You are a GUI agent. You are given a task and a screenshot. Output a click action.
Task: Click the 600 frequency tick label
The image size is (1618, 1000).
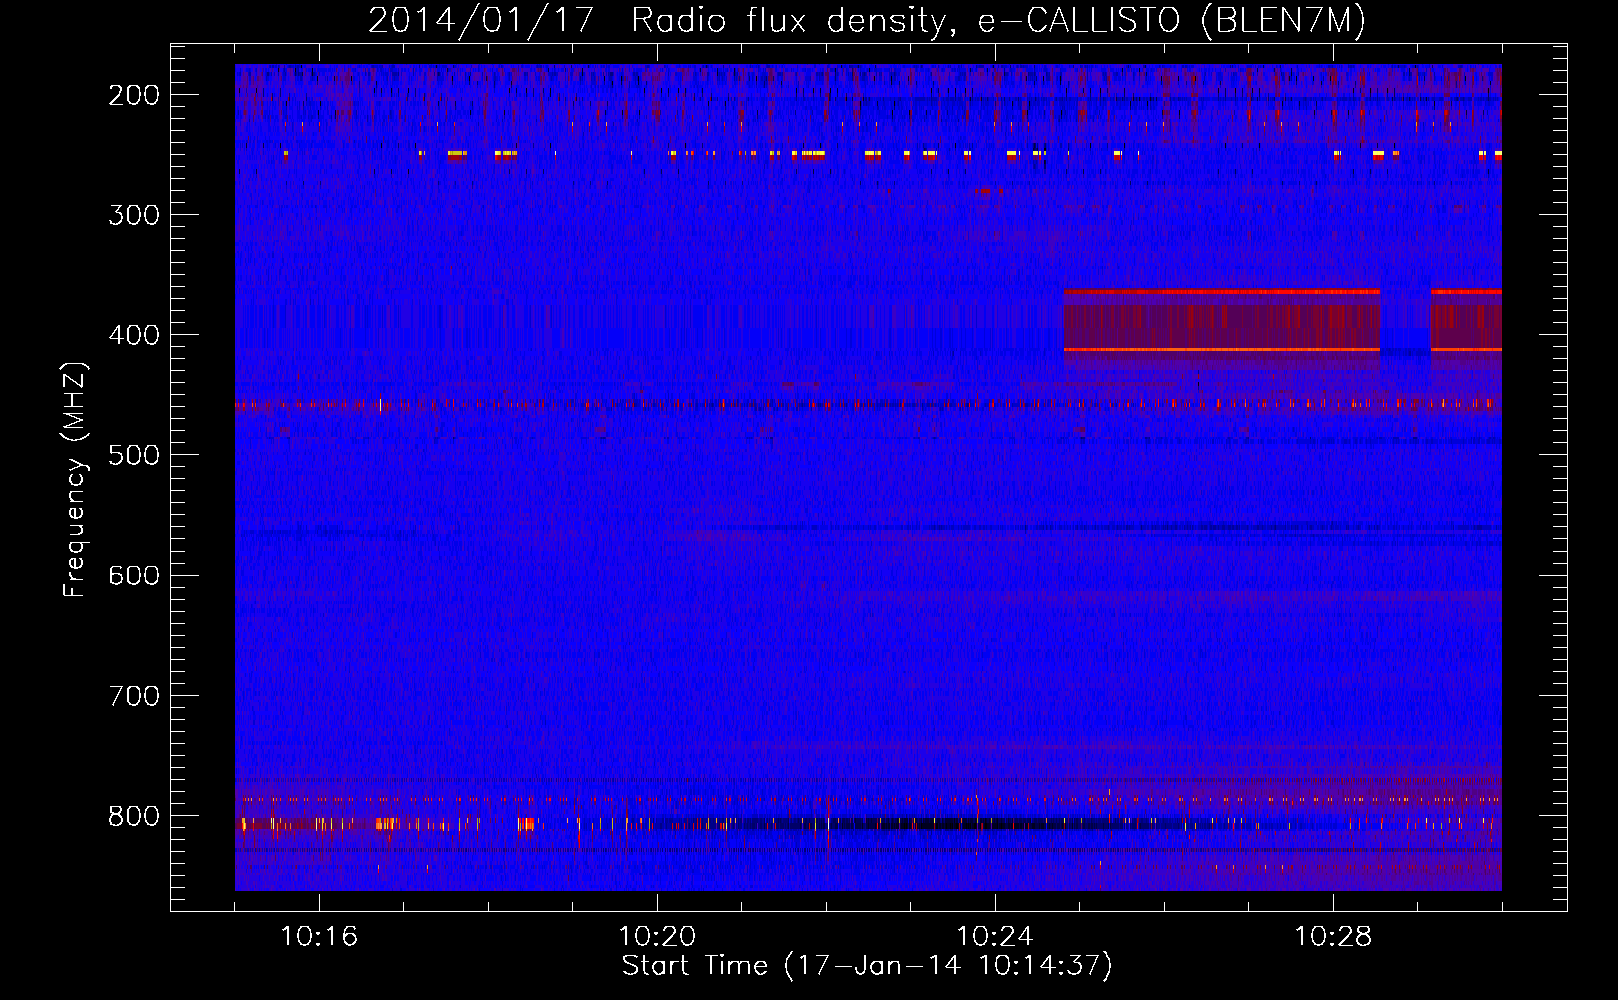click(134, 575)
